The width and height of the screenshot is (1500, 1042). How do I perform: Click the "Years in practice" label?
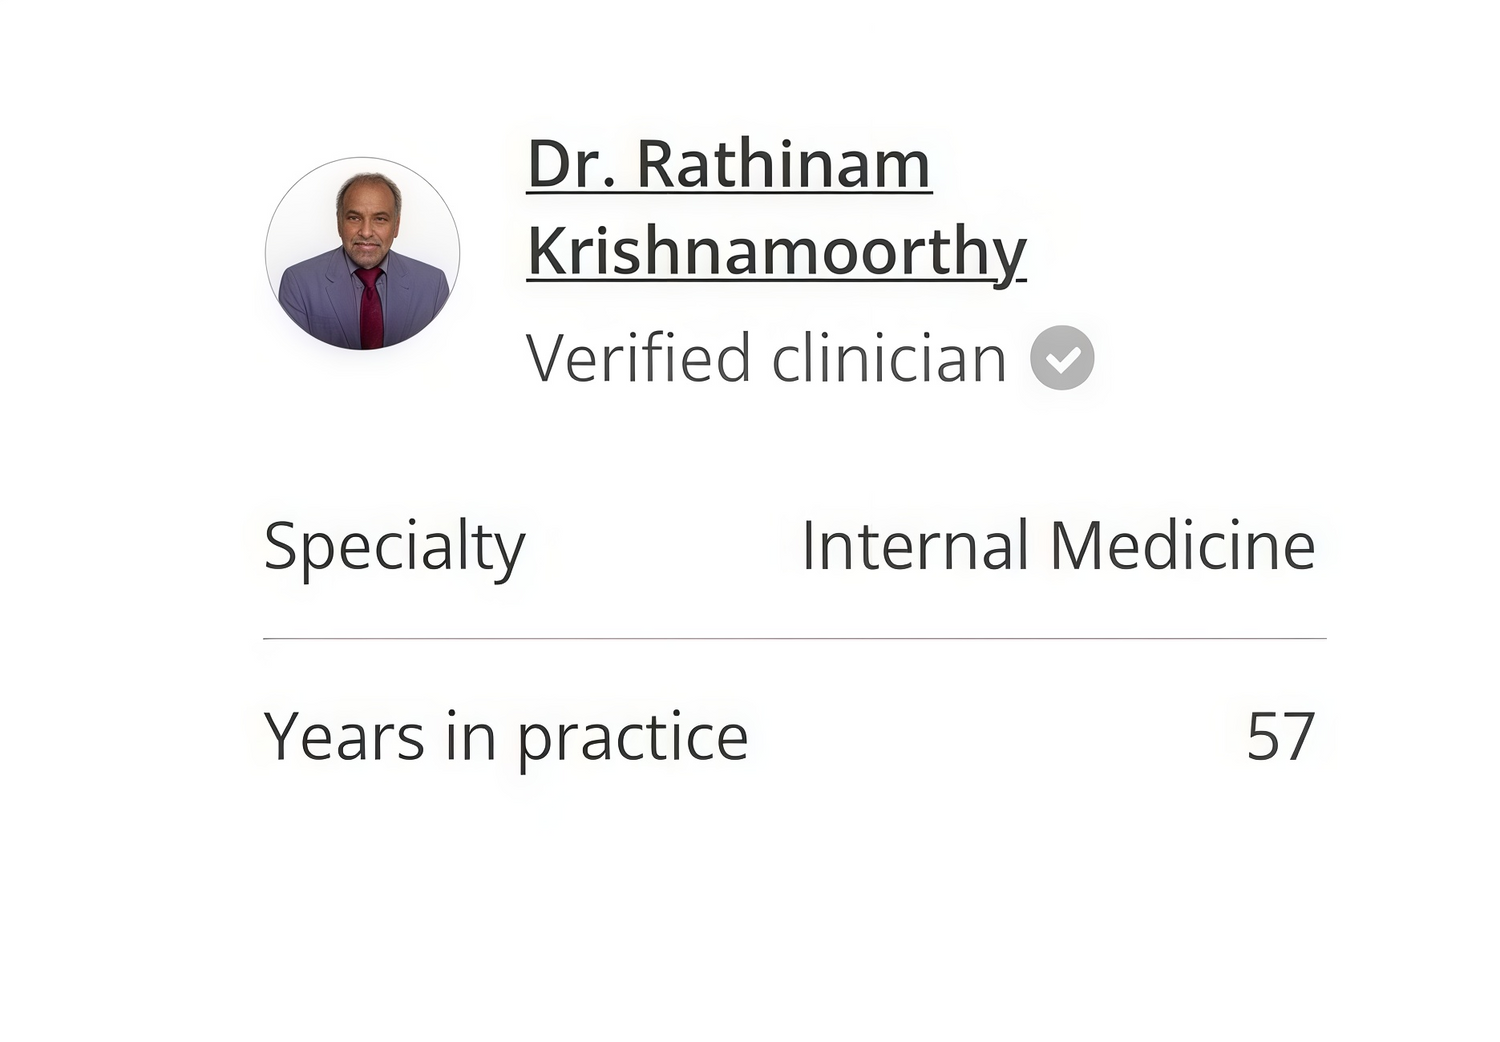pos(505,737)
